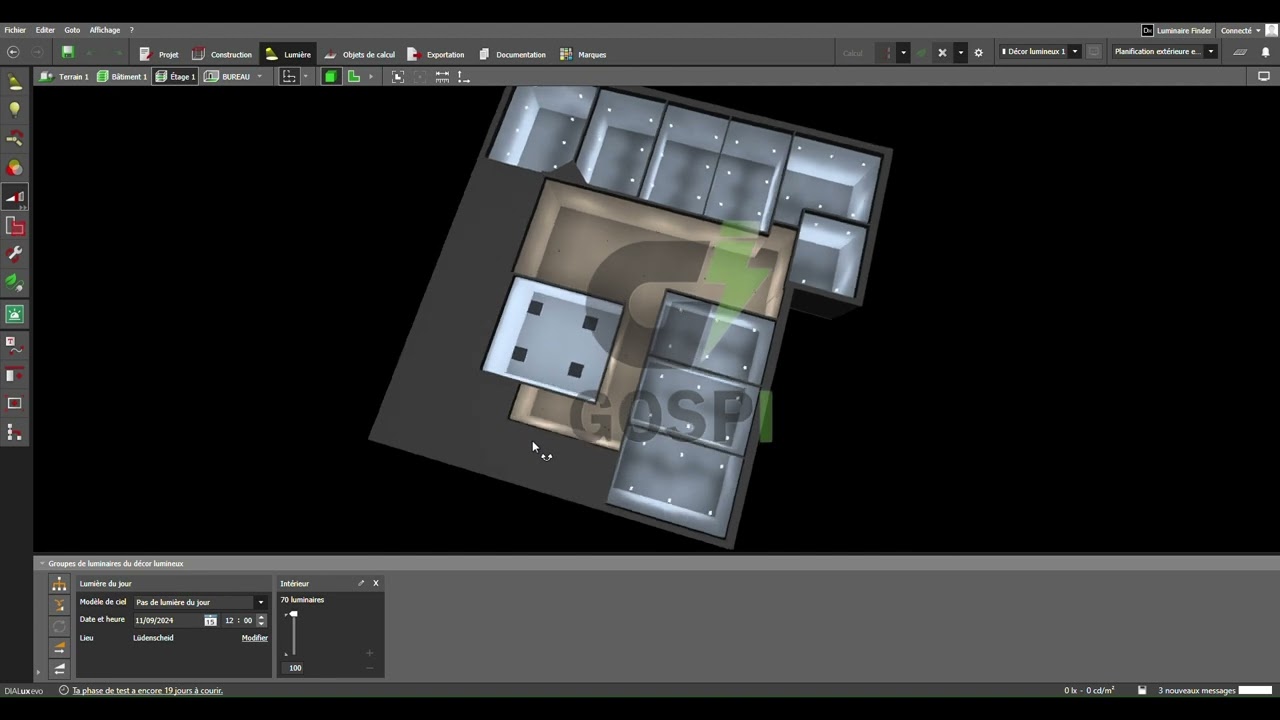Screen dimensions: 1280x720
Task: Click the Intérieur group dimming slider
Action: tap(293, 634)
